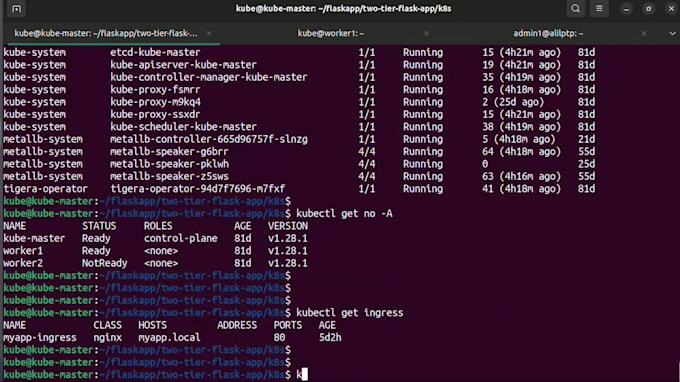Close the kube@kube-master tab

(209, 33)
